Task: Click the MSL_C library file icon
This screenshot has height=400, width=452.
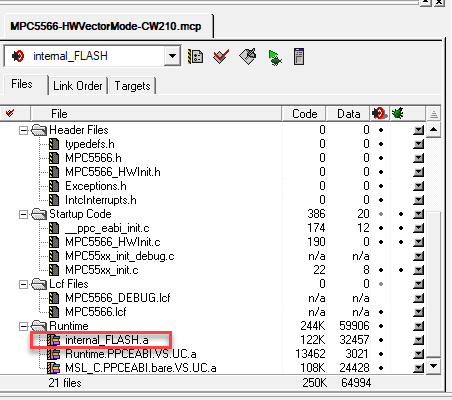Action: [54, 368]
